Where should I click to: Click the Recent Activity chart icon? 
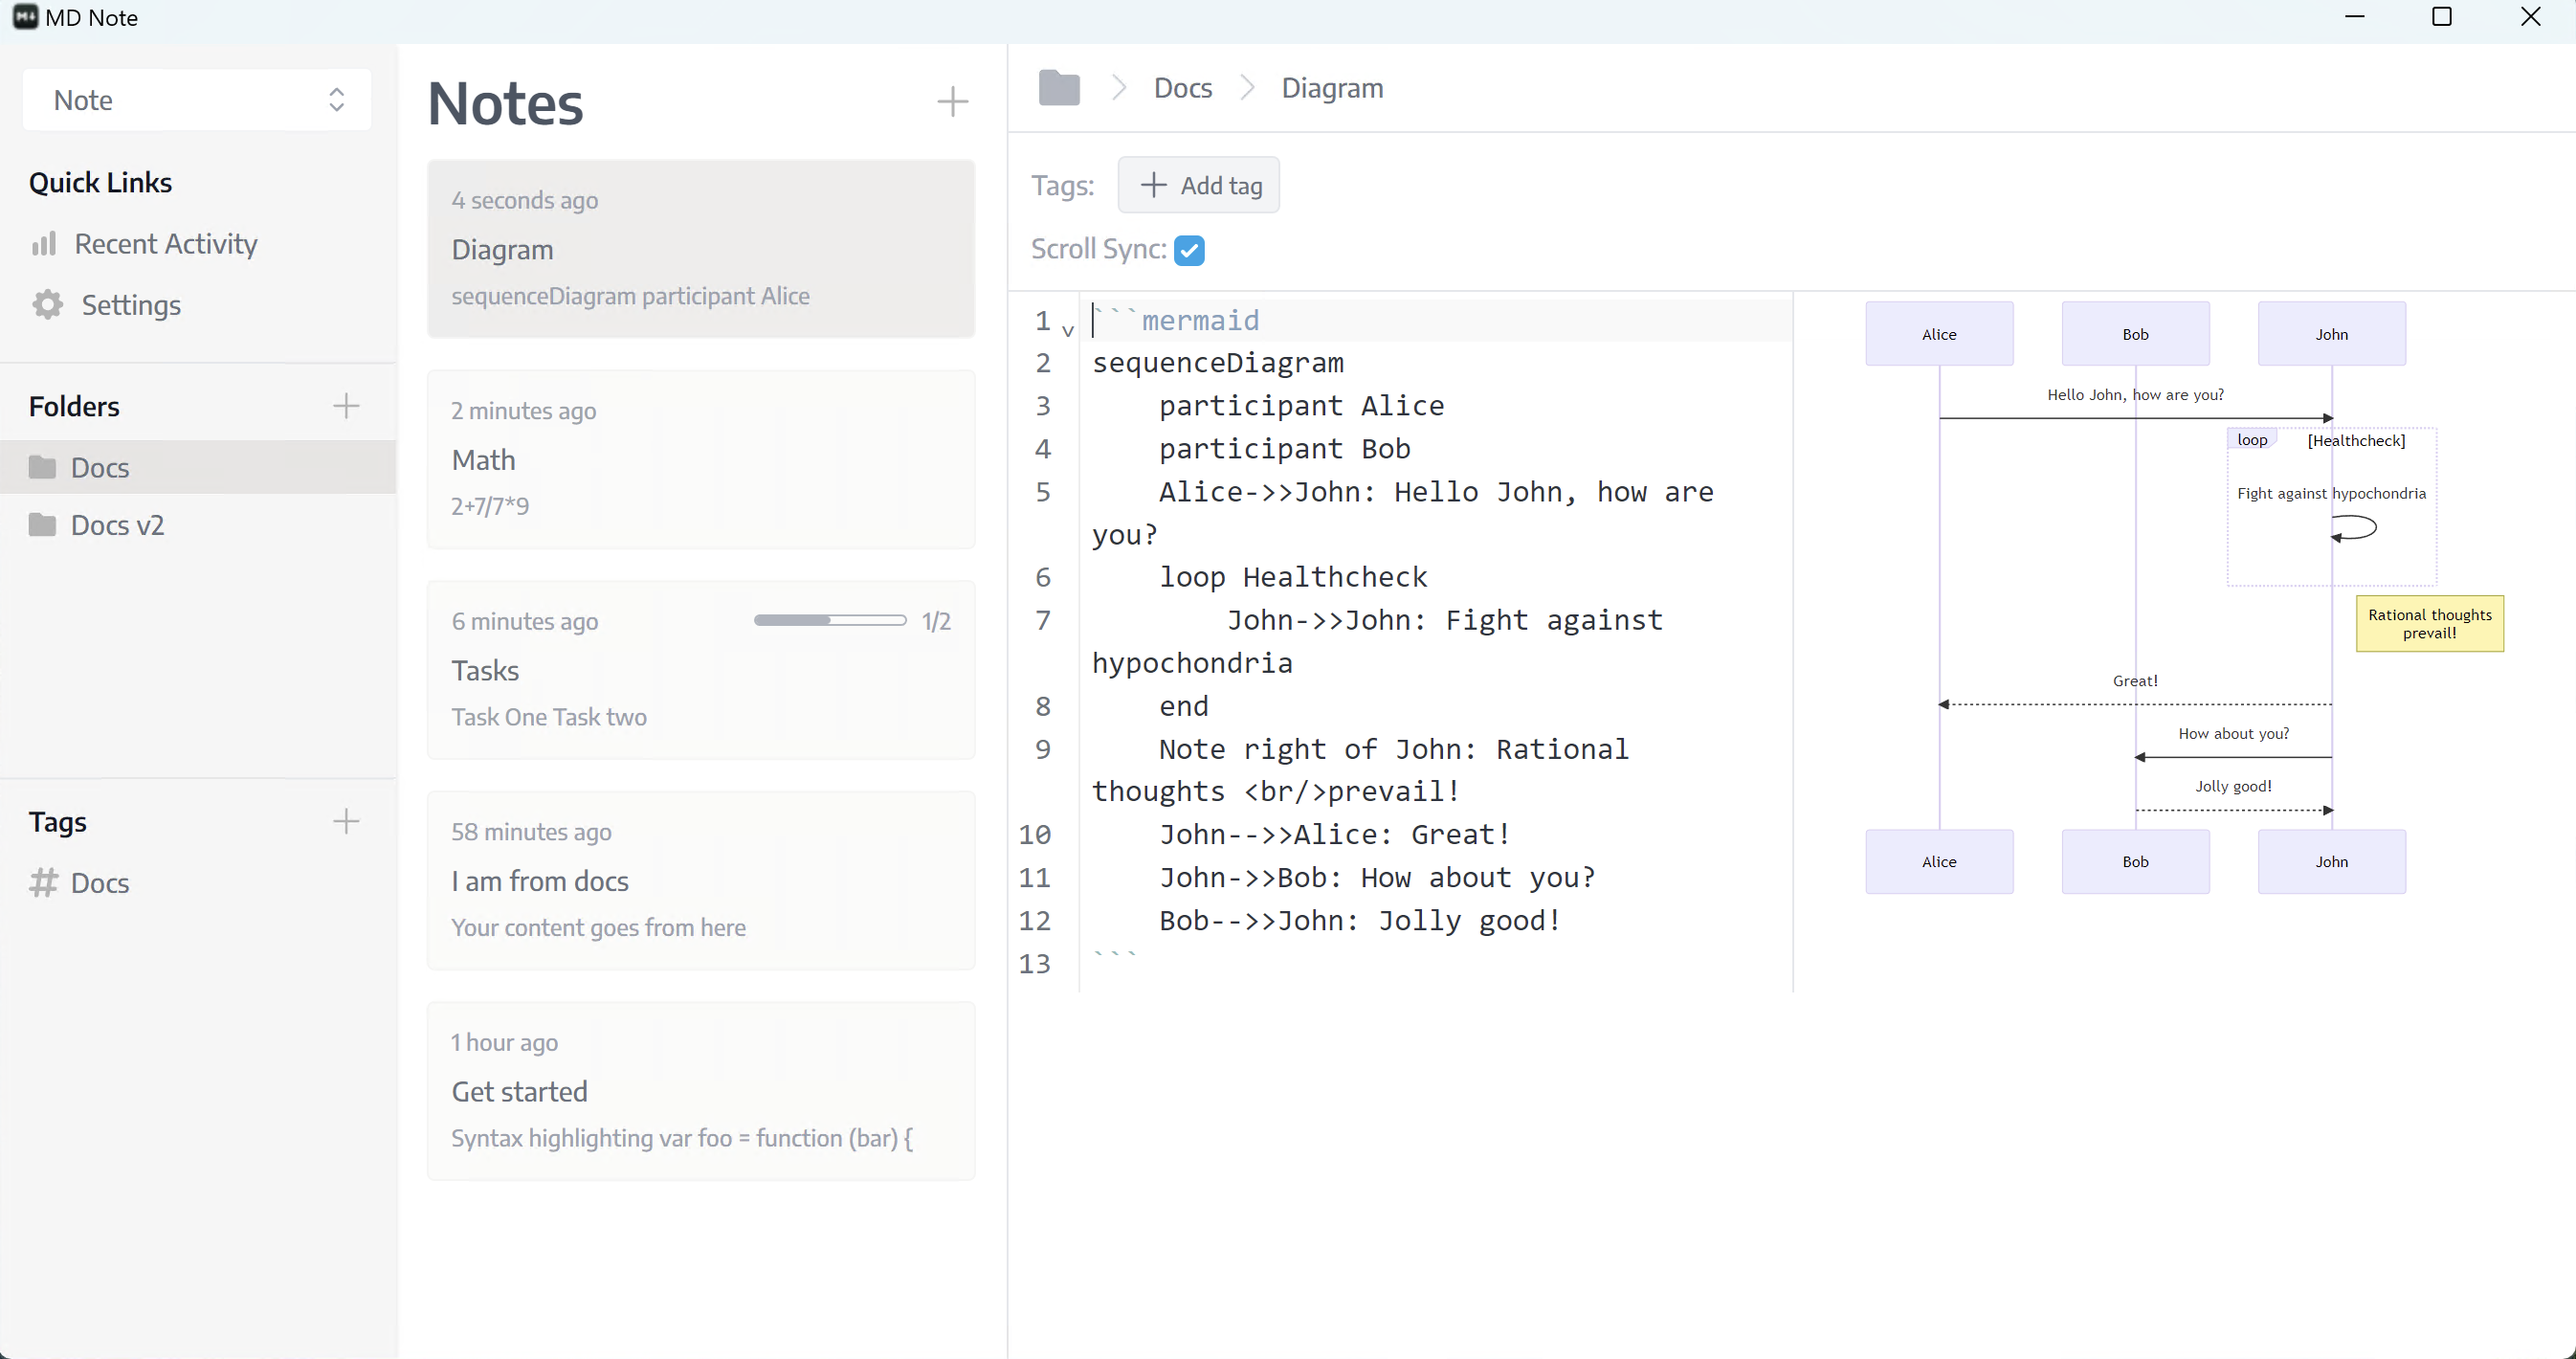(x=46, y=243)
